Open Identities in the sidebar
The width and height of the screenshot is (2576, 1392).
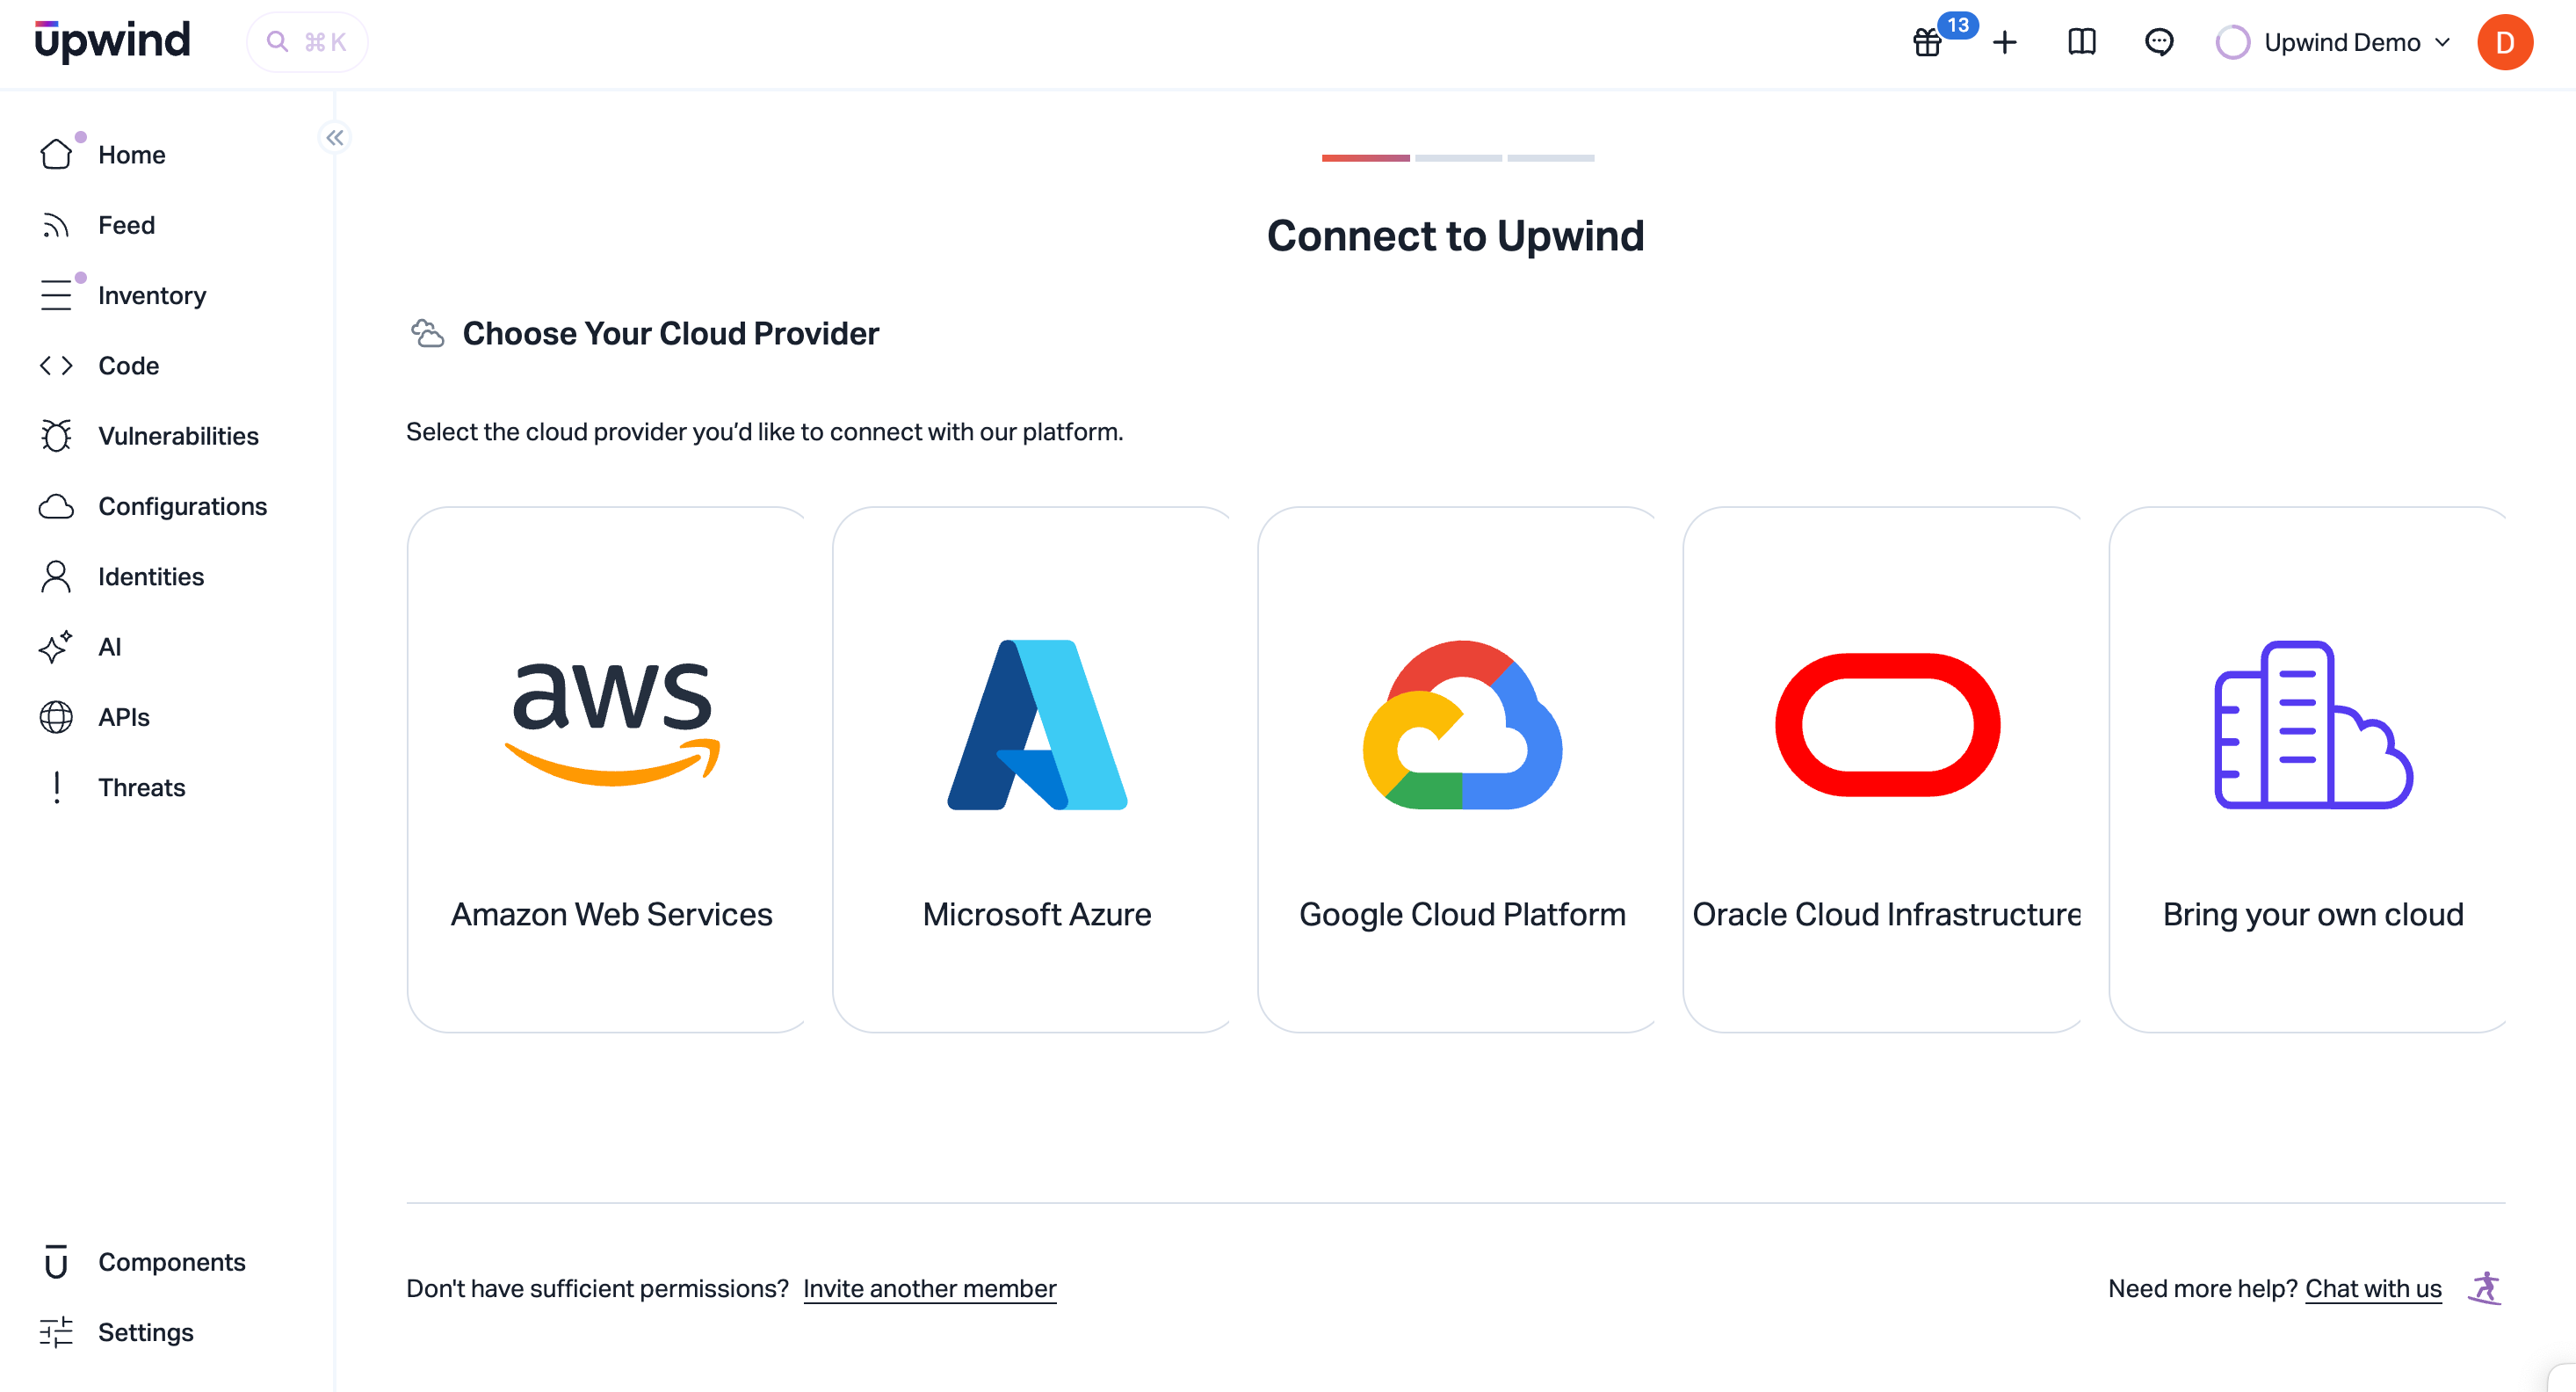point(151,577)
